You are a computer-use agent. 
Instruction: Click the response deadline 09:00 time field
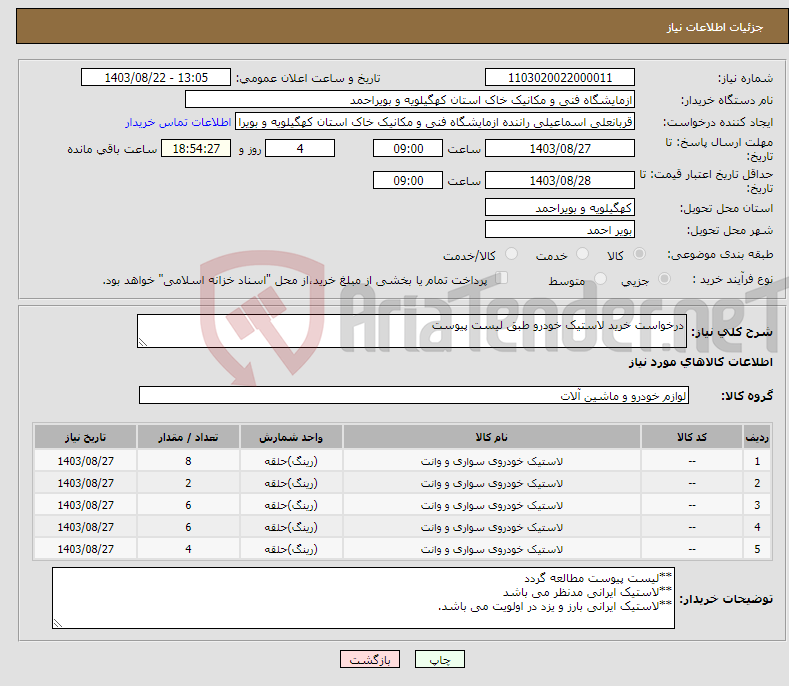coord(408,148)
